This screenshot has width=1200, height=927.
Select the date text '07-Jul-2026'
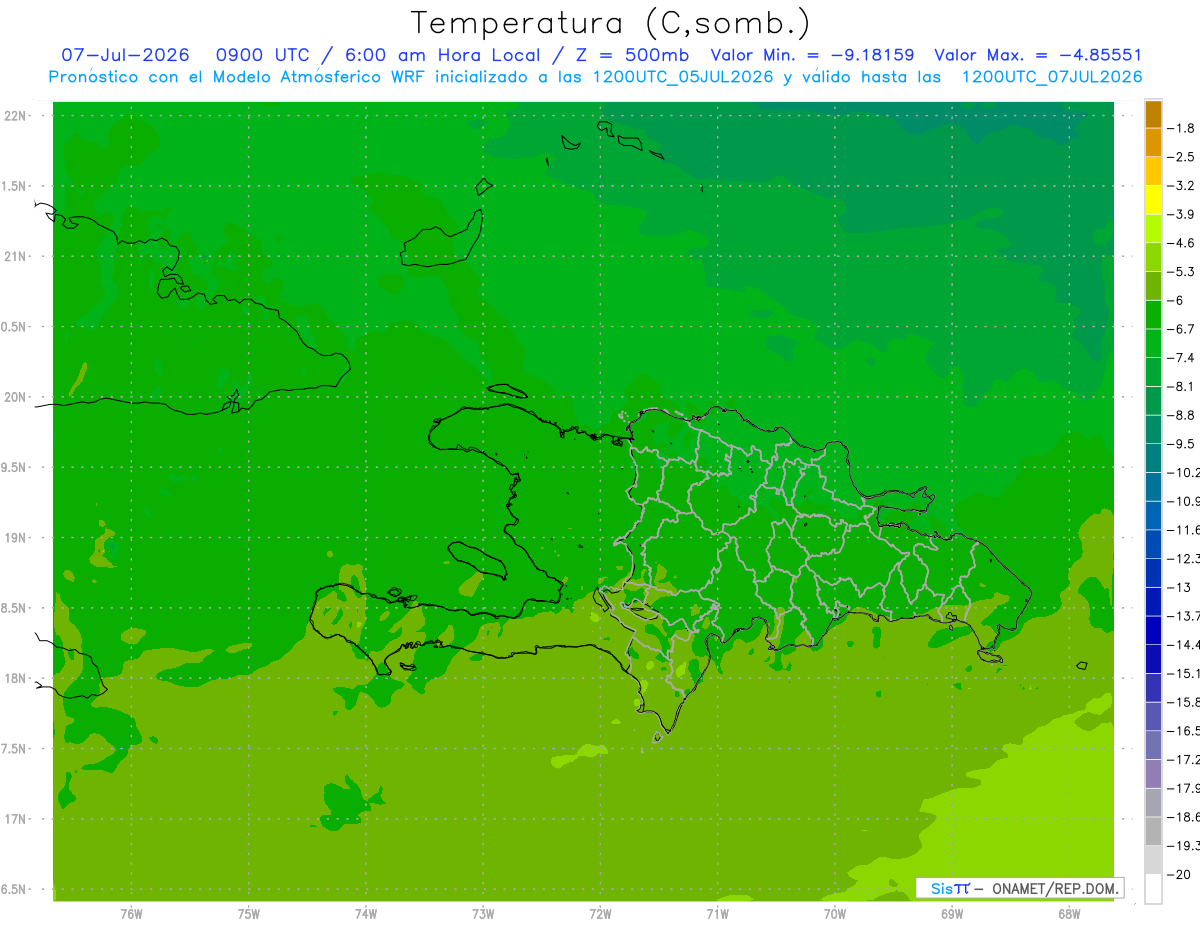pos(125,55)
